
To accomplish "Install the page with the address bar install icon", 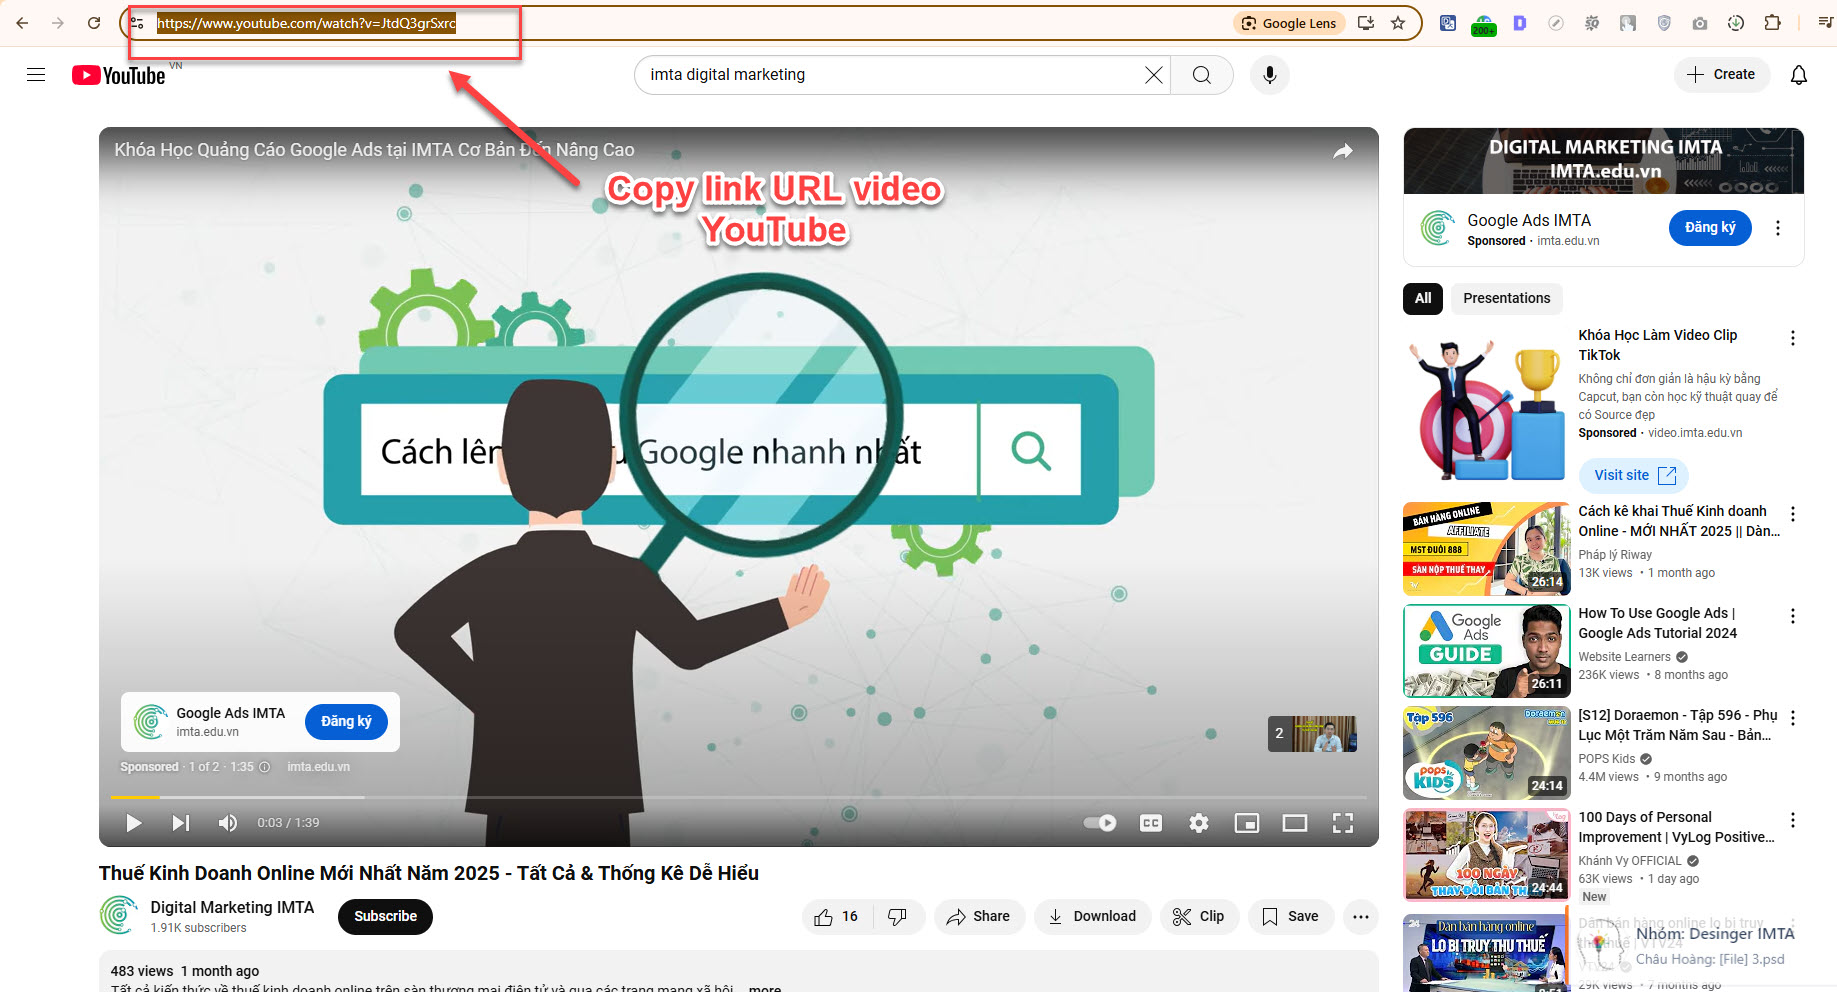I will point(1366,23).
